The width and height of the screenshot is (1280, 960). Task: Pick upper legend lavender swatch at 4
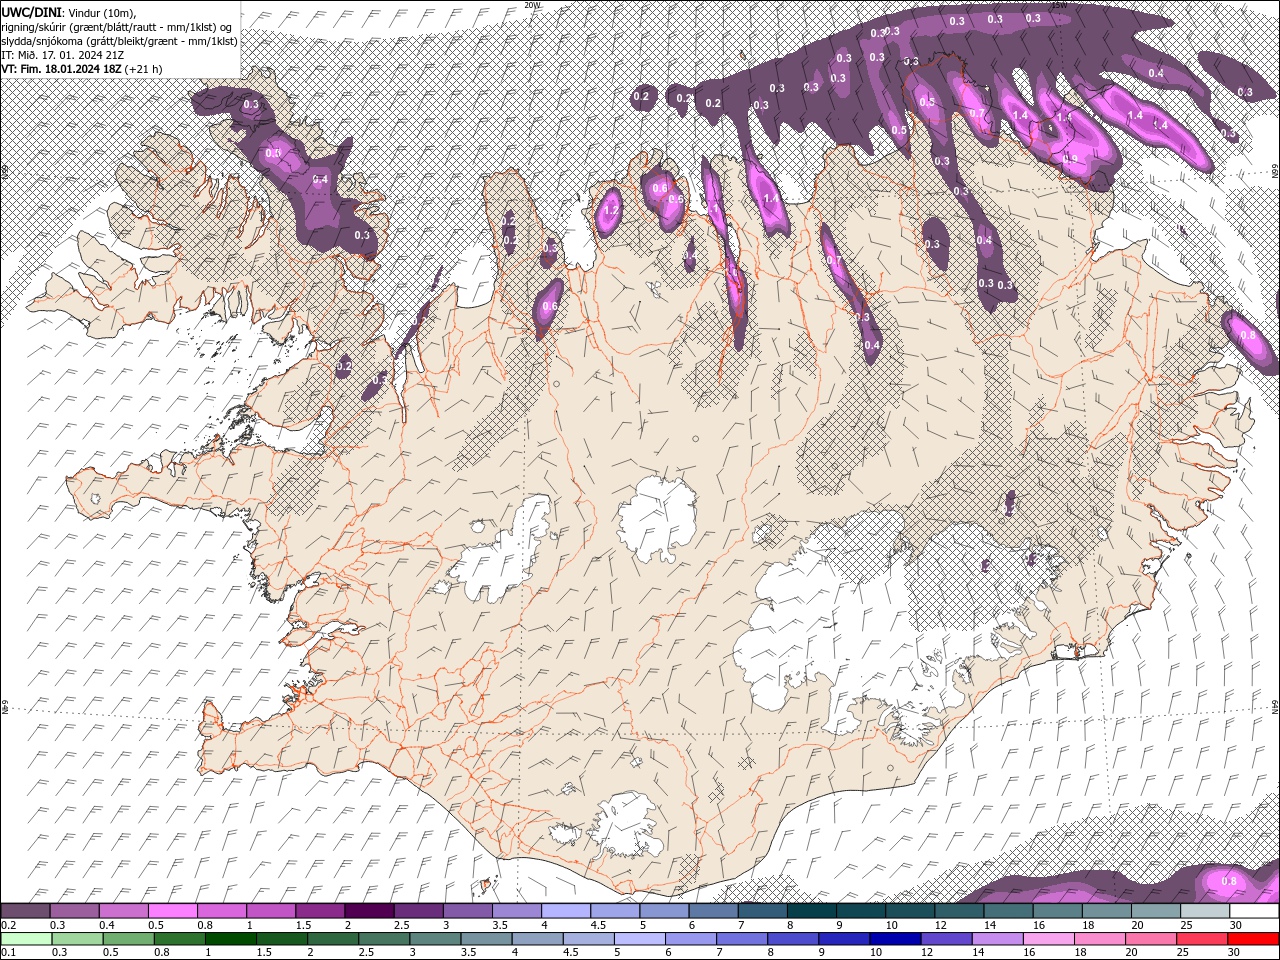566,911
